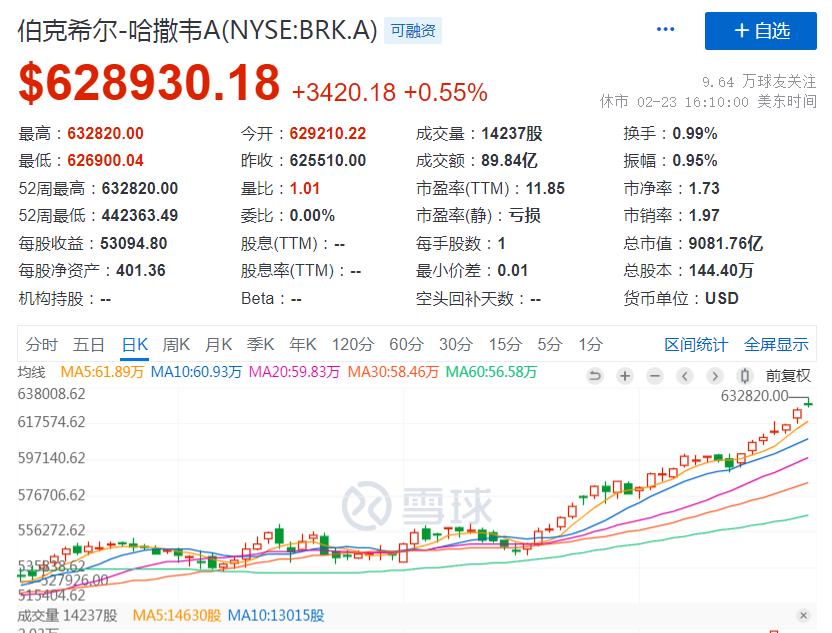Select the 月K chart tab

click(x=219, y=344)
